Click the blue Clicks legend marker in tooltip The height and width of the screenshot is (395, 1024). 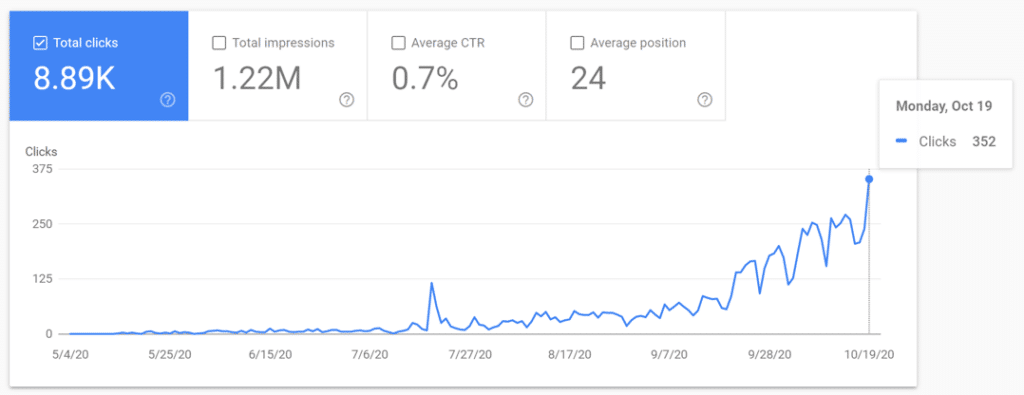901,142
